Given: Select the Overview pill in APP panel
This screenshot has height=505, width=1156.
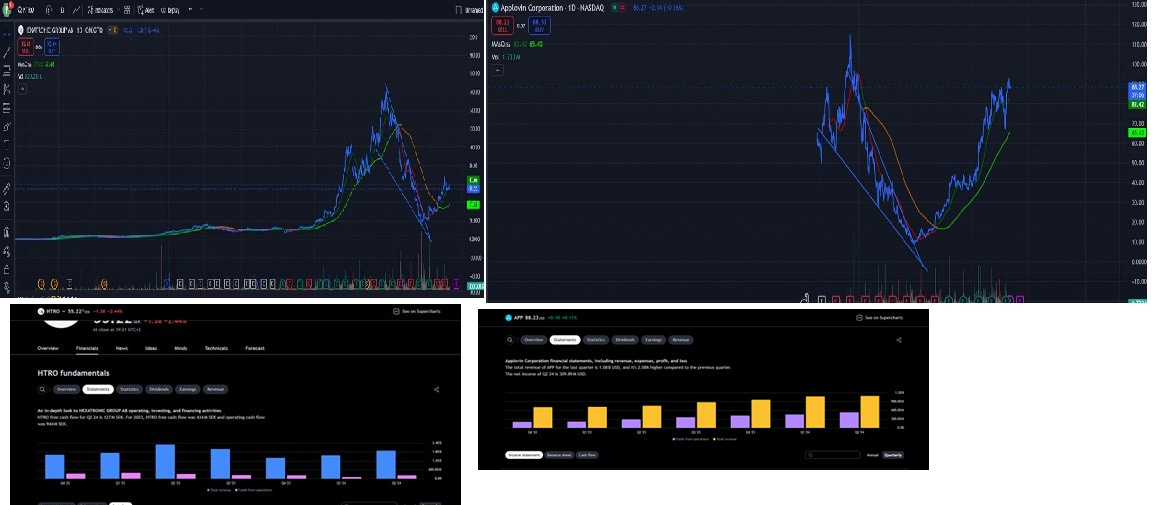Looking at the screenshot, I should click(534, 340).
